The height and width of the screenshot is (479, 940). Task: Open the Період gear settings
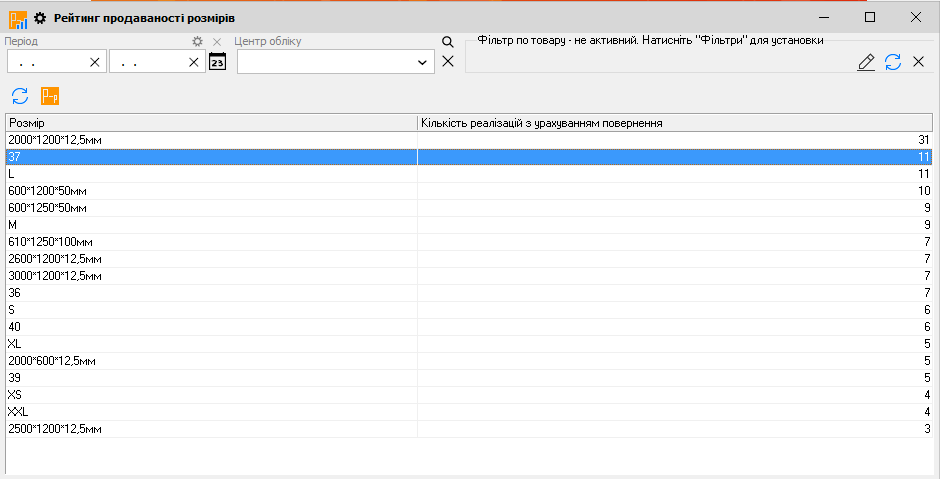pyautogui.click(x=198, y=42)
